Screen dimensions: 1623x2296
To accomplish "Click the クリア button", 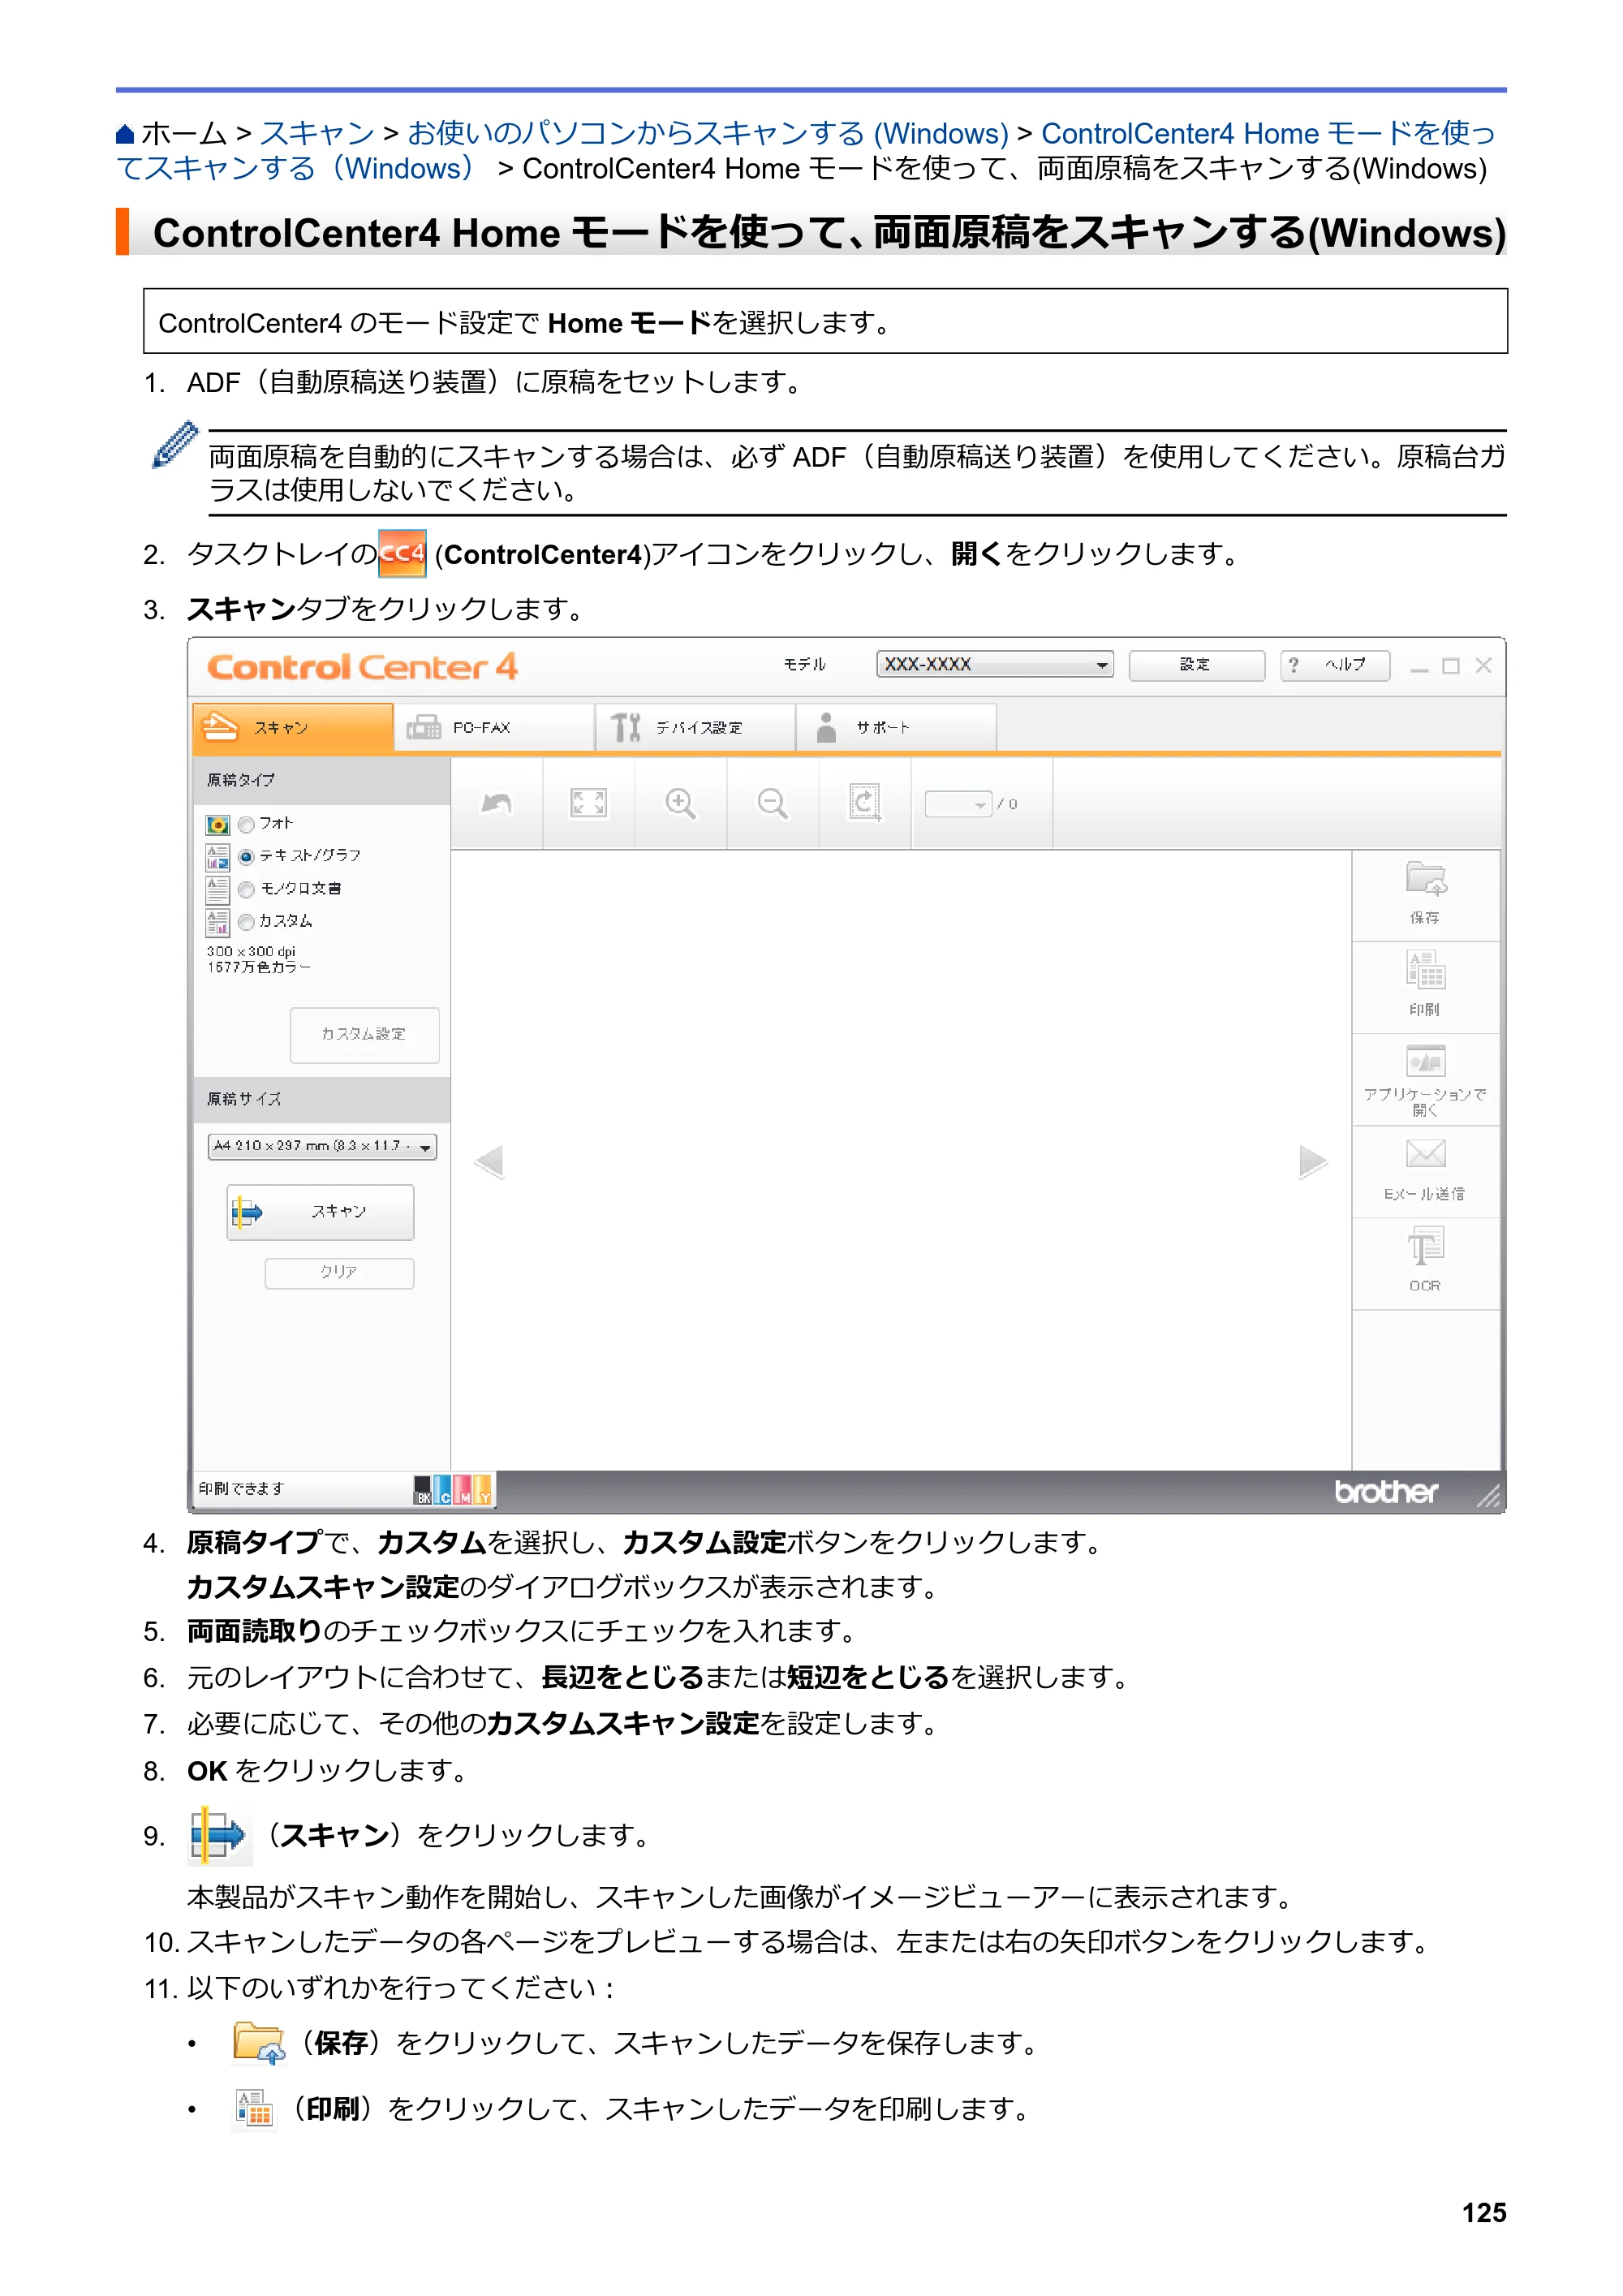I will [x=339, y=1273].
